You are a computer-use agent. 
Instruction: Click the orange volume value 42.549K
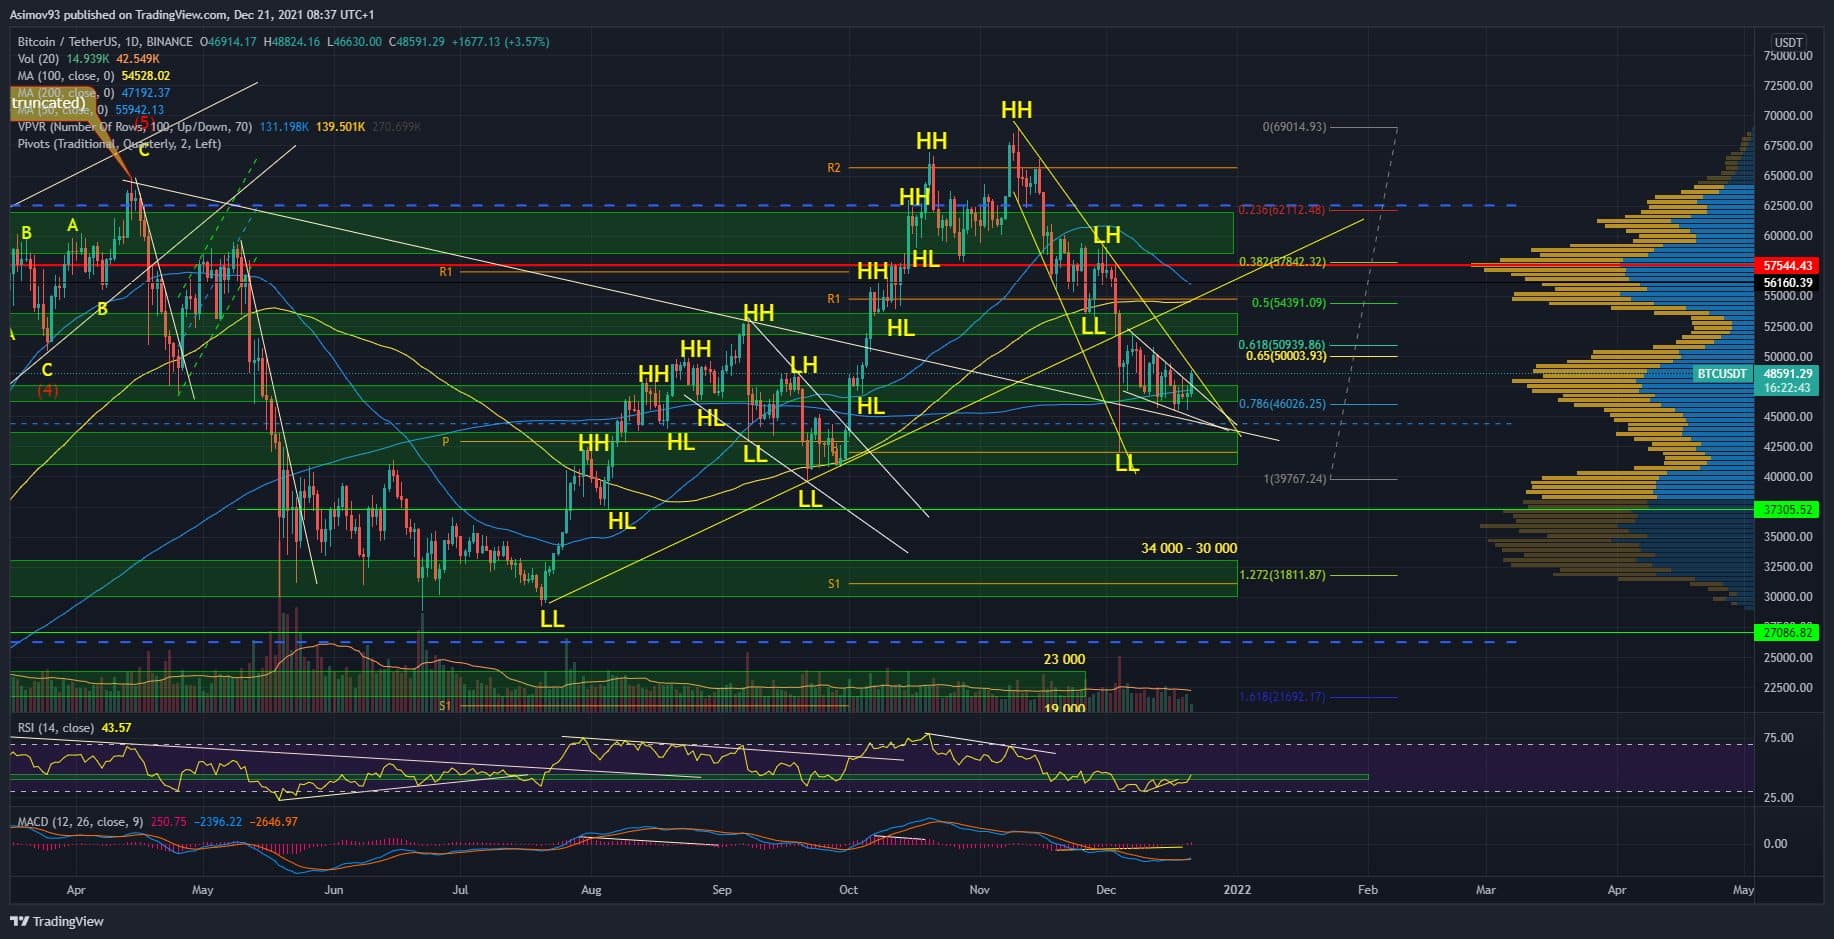pyautogui.click(x=138, y=59)
